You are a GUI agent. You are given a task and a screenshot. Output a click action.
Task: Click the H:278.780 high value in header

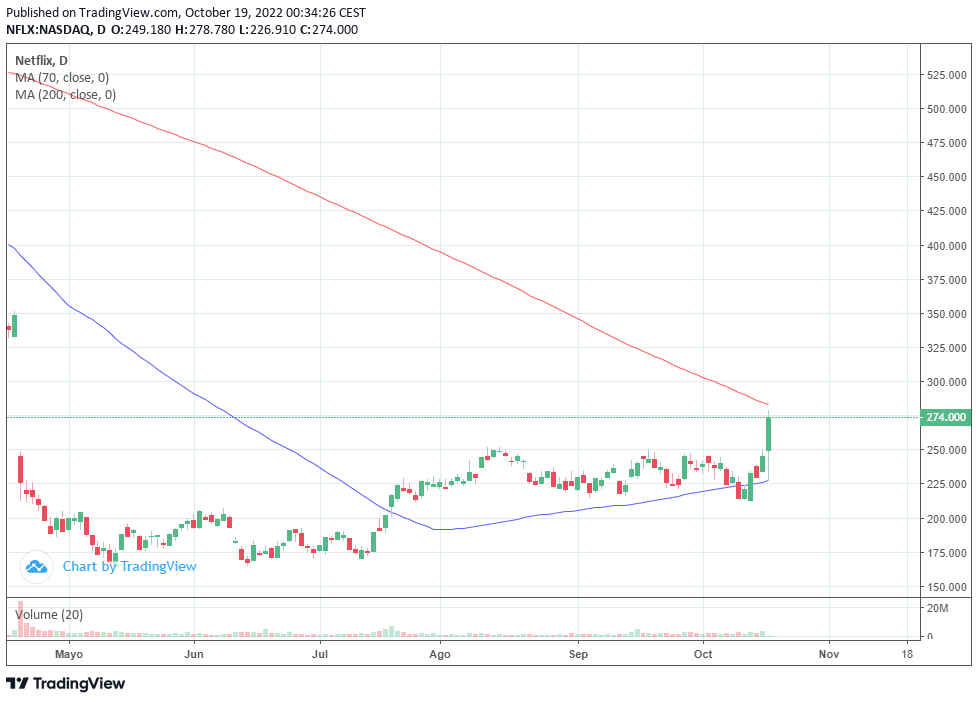(205, 29)
